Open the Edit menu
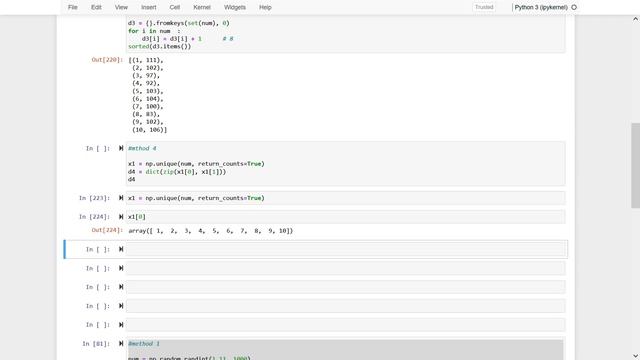This screenshot has height=360, width=640. 96,7
